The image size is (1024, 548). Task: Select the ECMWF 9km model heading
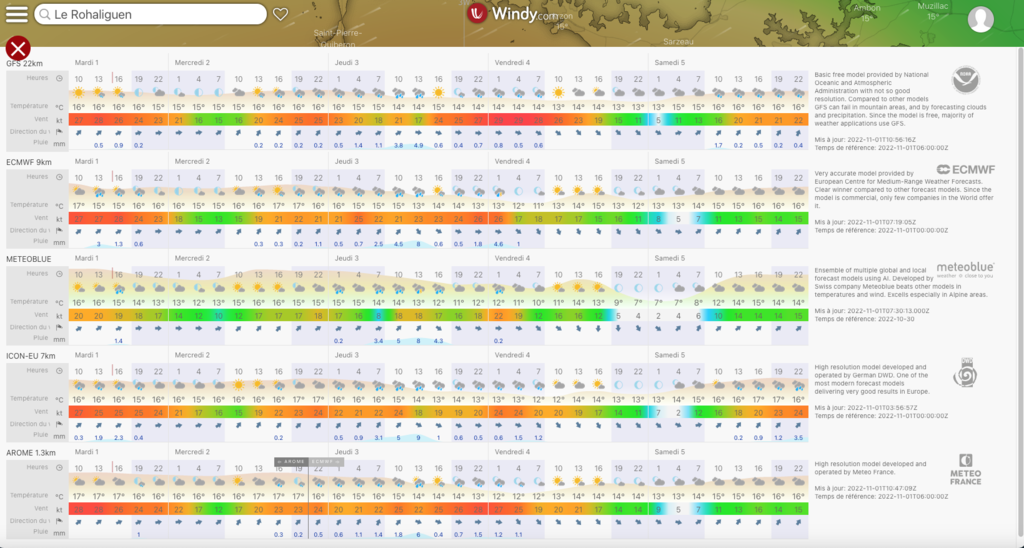click(x=29, y=162)
